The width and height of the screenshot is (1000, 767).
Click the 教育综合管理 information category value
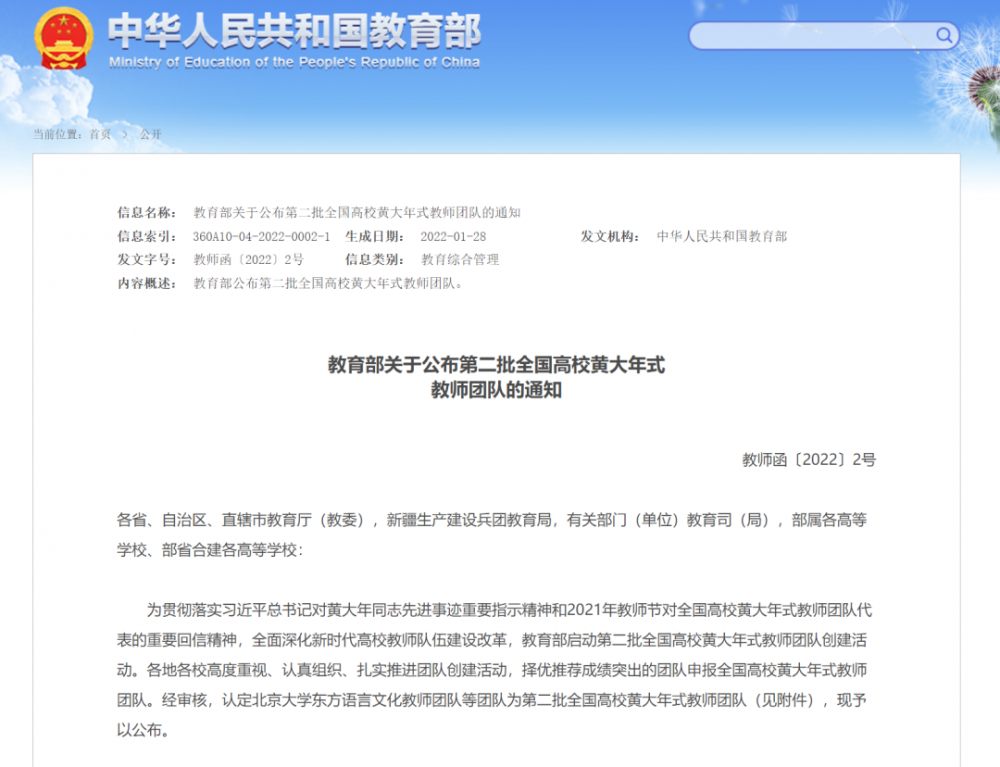coord(460,259)
